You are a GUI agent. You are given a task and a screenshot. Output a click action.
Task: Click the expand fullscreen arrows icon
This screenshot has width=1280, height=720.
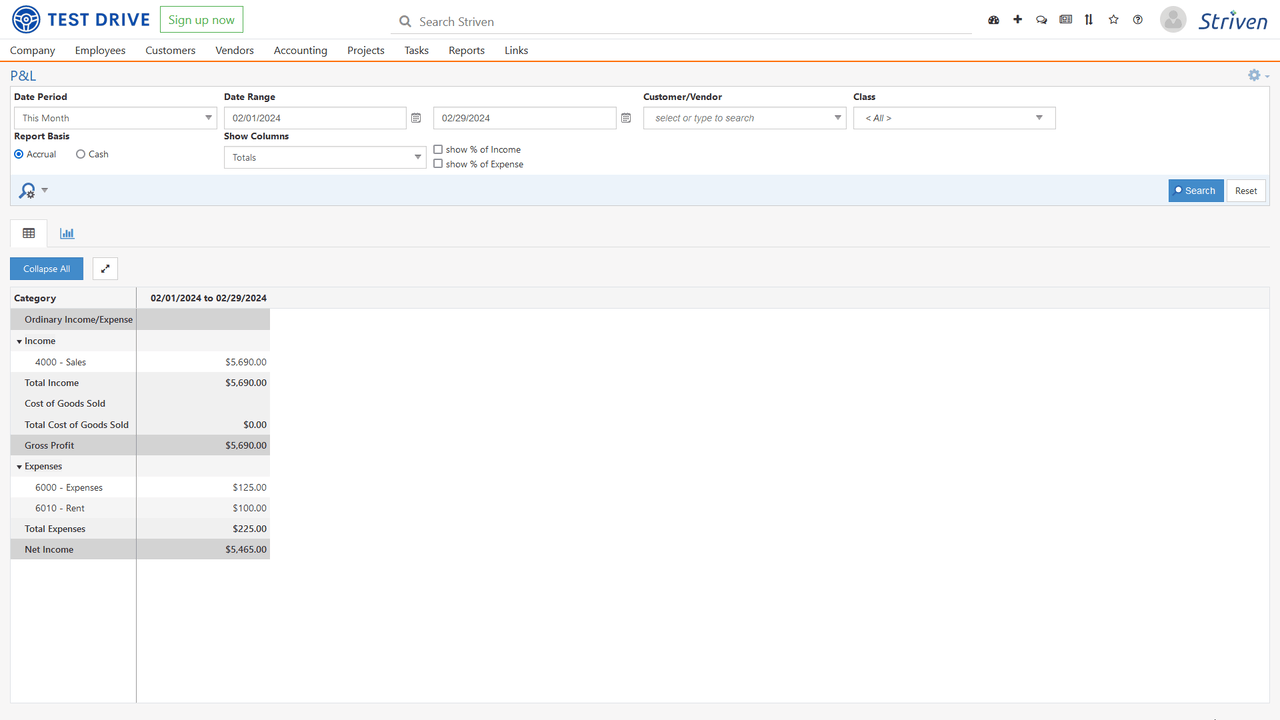point(105,269)
